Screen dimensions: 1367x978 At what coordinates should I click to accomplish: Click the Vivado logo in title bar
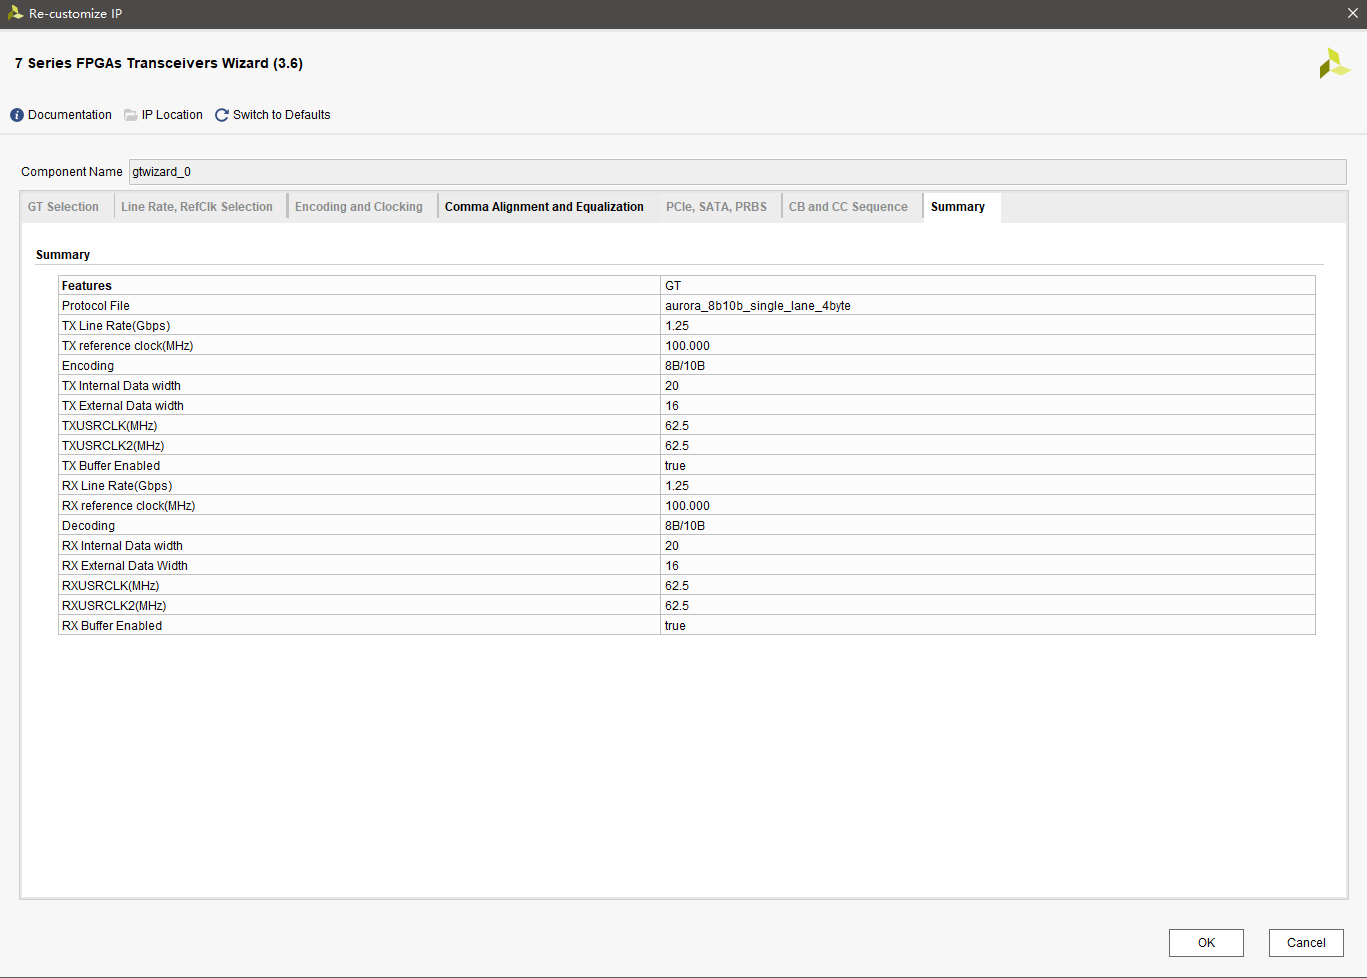[15, 13]
